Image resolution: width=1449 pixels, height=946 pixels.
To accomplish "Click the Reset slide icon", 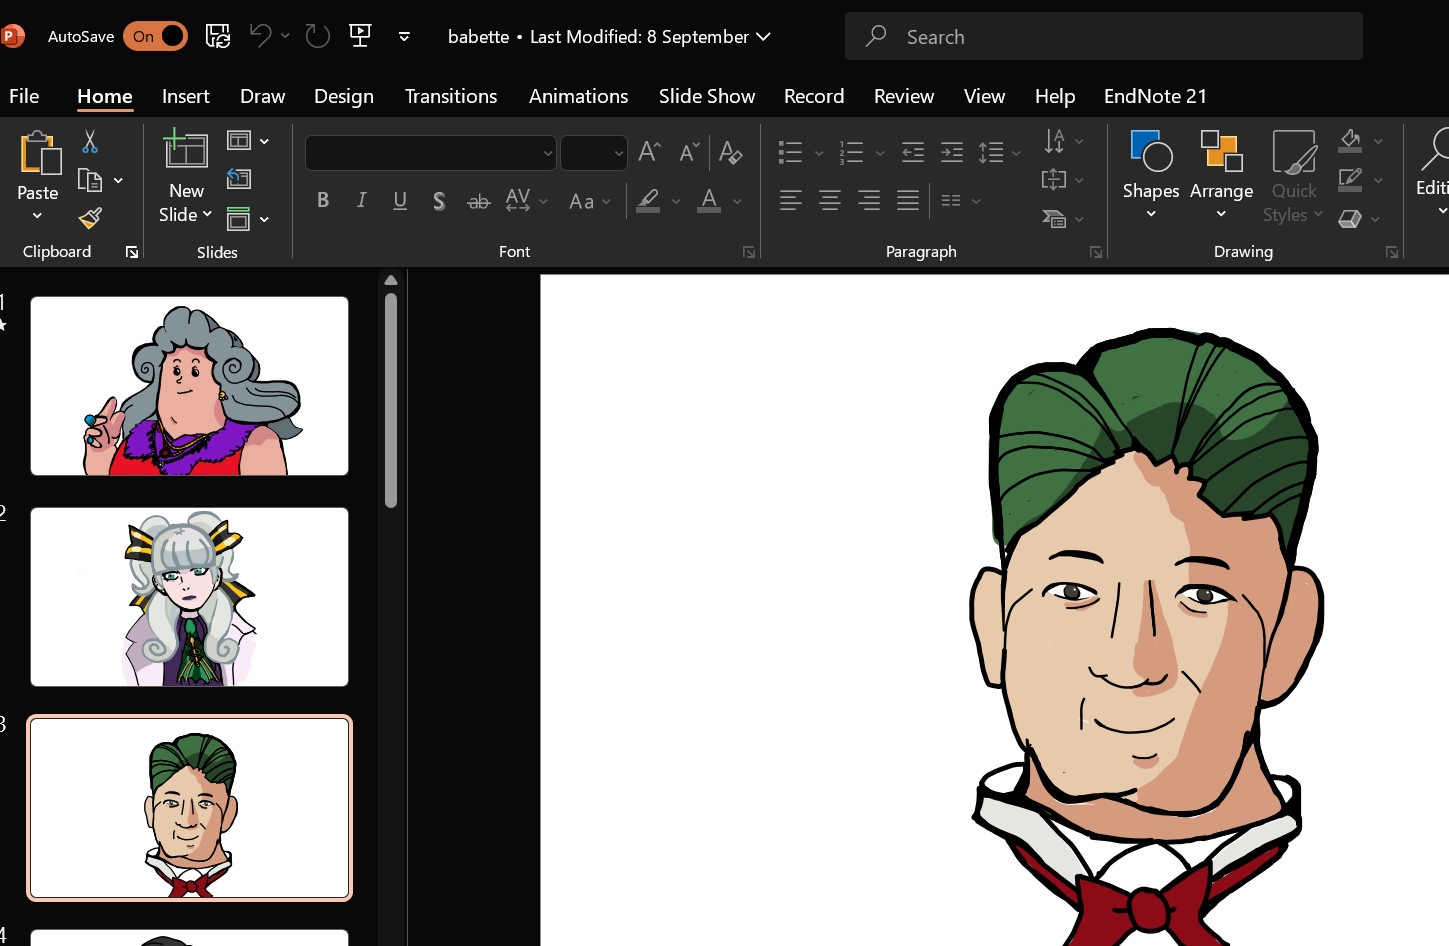I will pos(239,179).
